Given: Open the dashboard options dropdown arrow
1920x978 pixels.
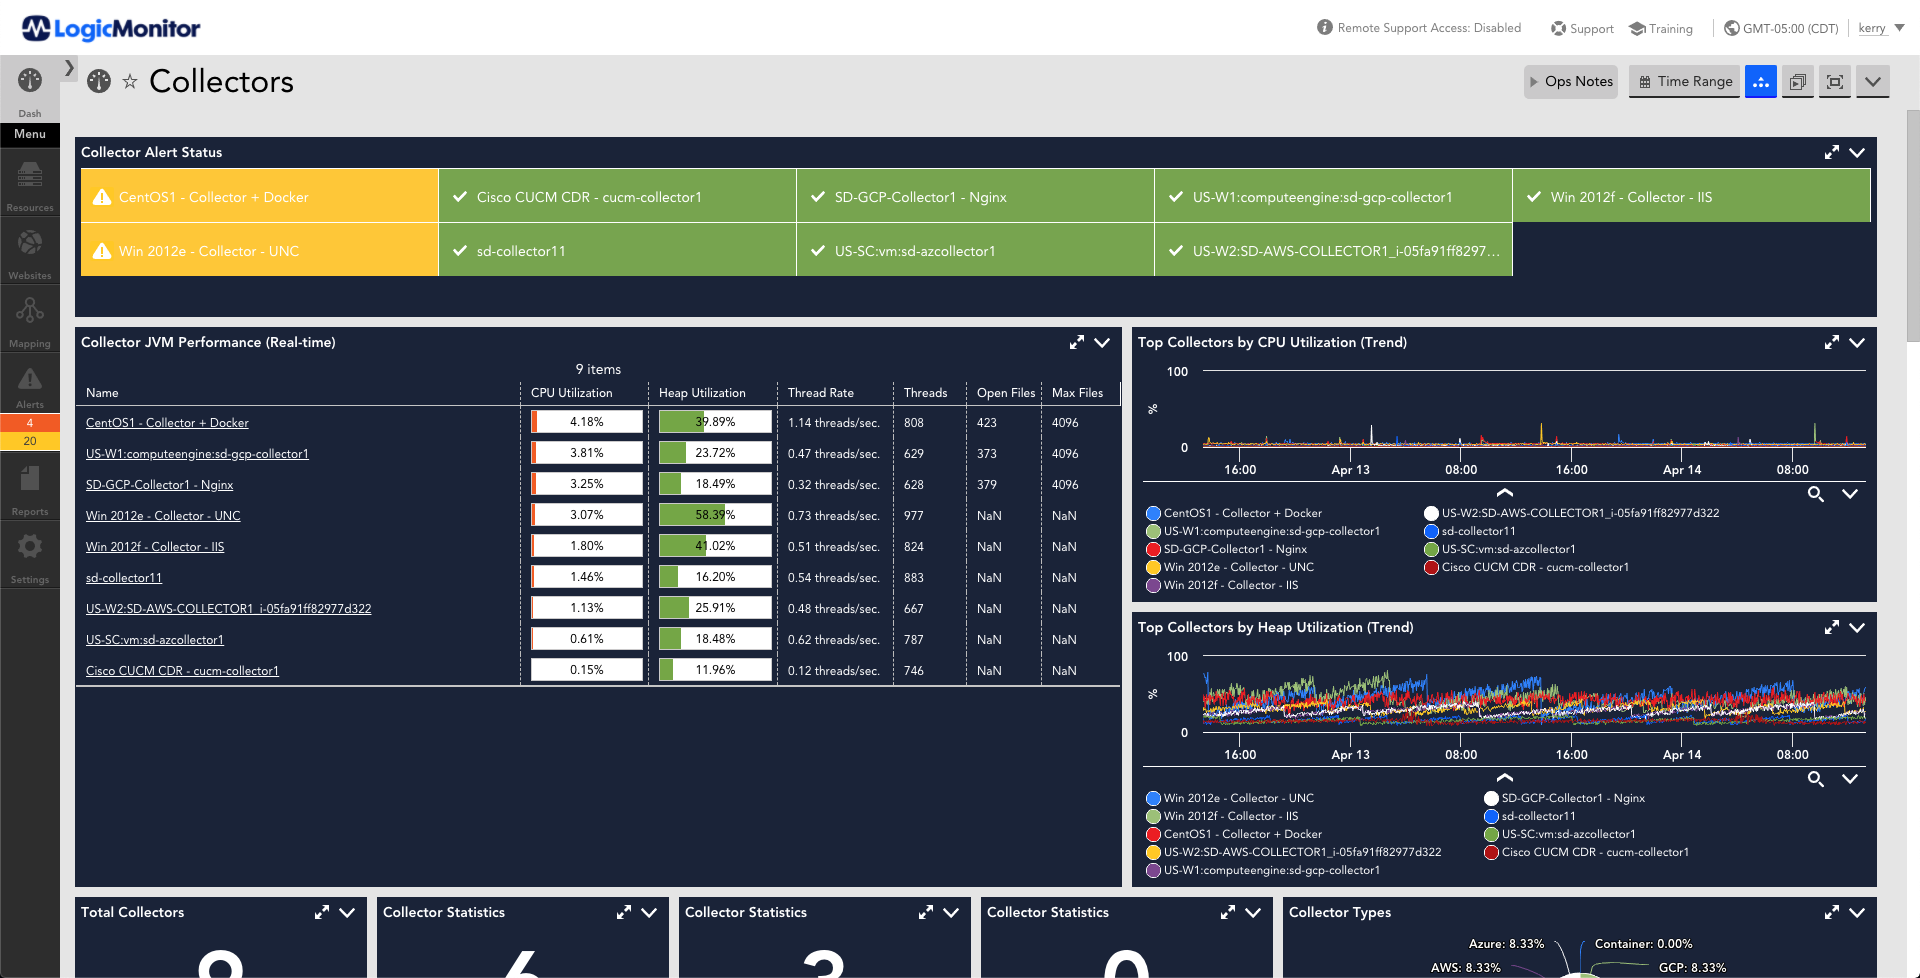Looking at the screenshot, I should (1873, 82).
